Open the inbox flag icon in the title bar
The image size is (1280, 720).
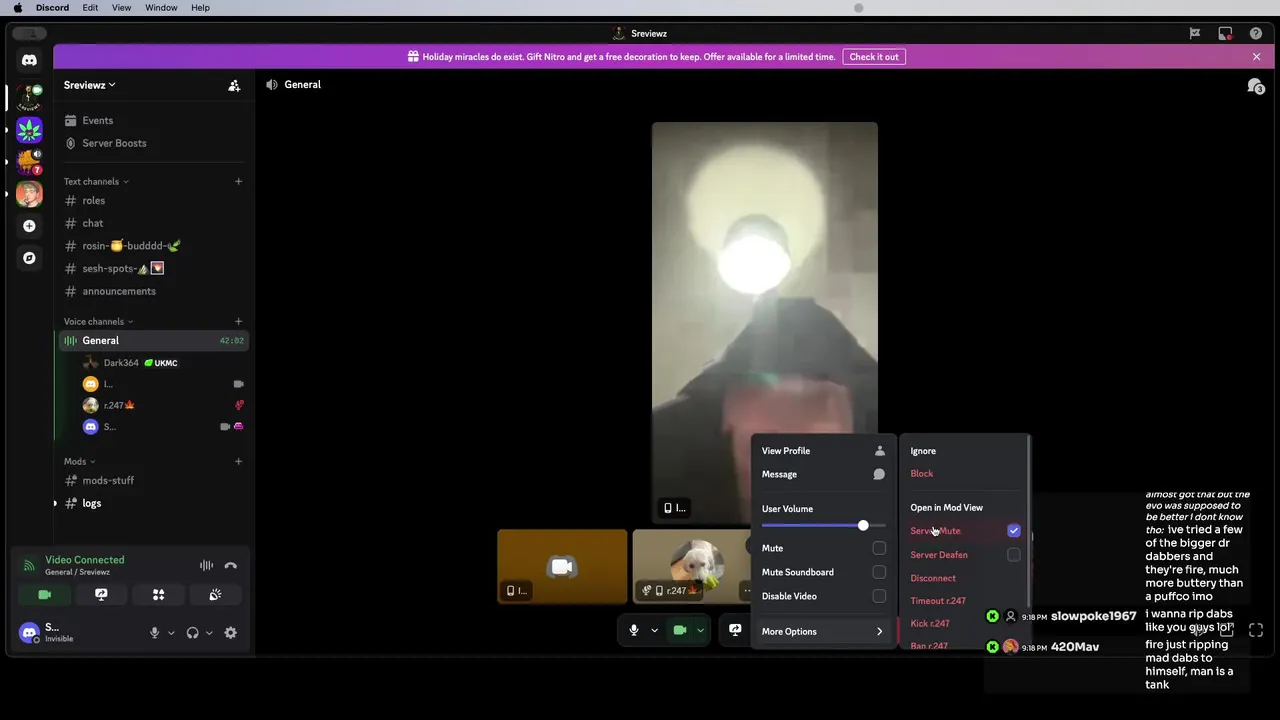click(x=1194, y=33)
